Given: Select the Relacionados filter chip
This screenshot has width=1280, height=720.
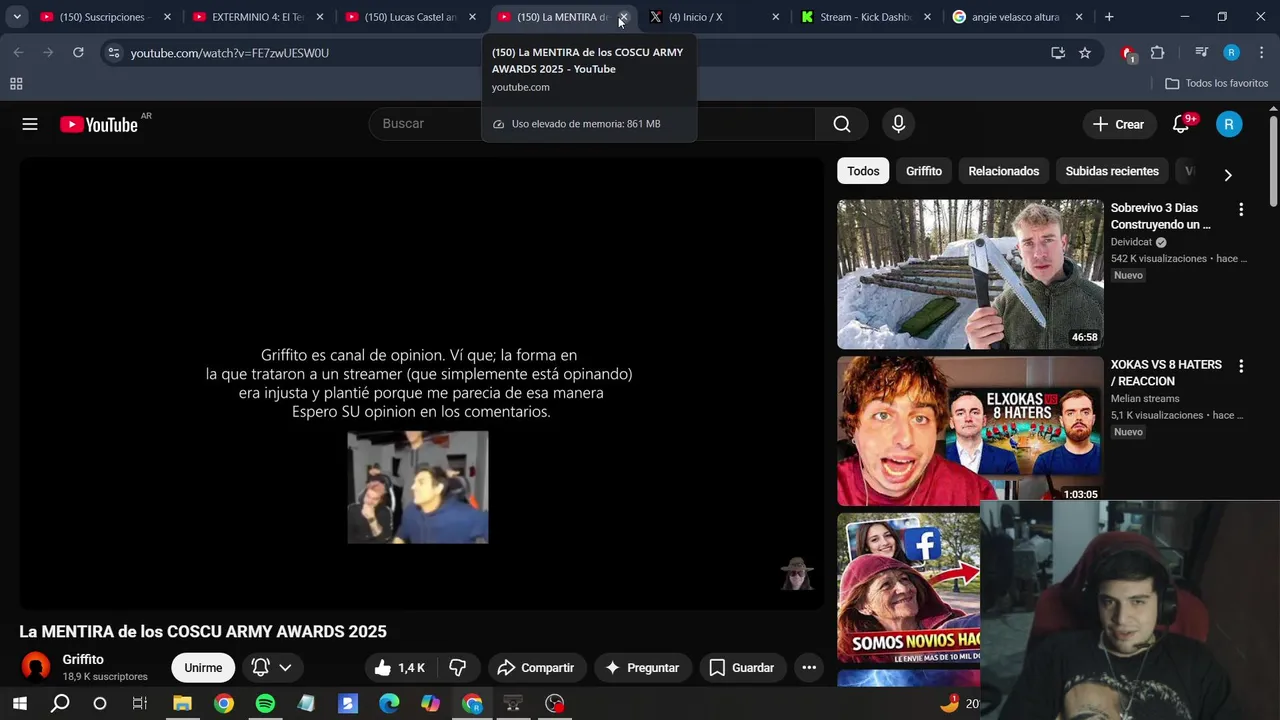Looking at the screenshot, I should pyautogui.click(x=1003, y=171).
